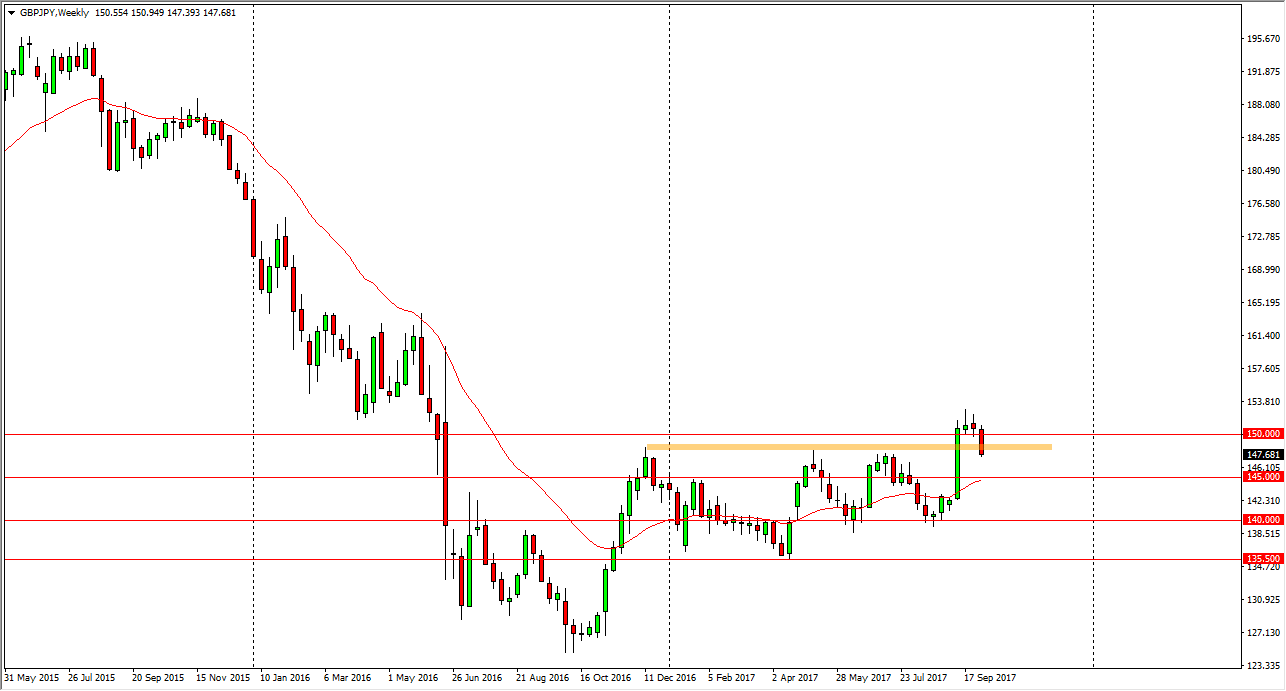
Task: Select the orange highlighted resistance rectangle
Action: [848, 447]
